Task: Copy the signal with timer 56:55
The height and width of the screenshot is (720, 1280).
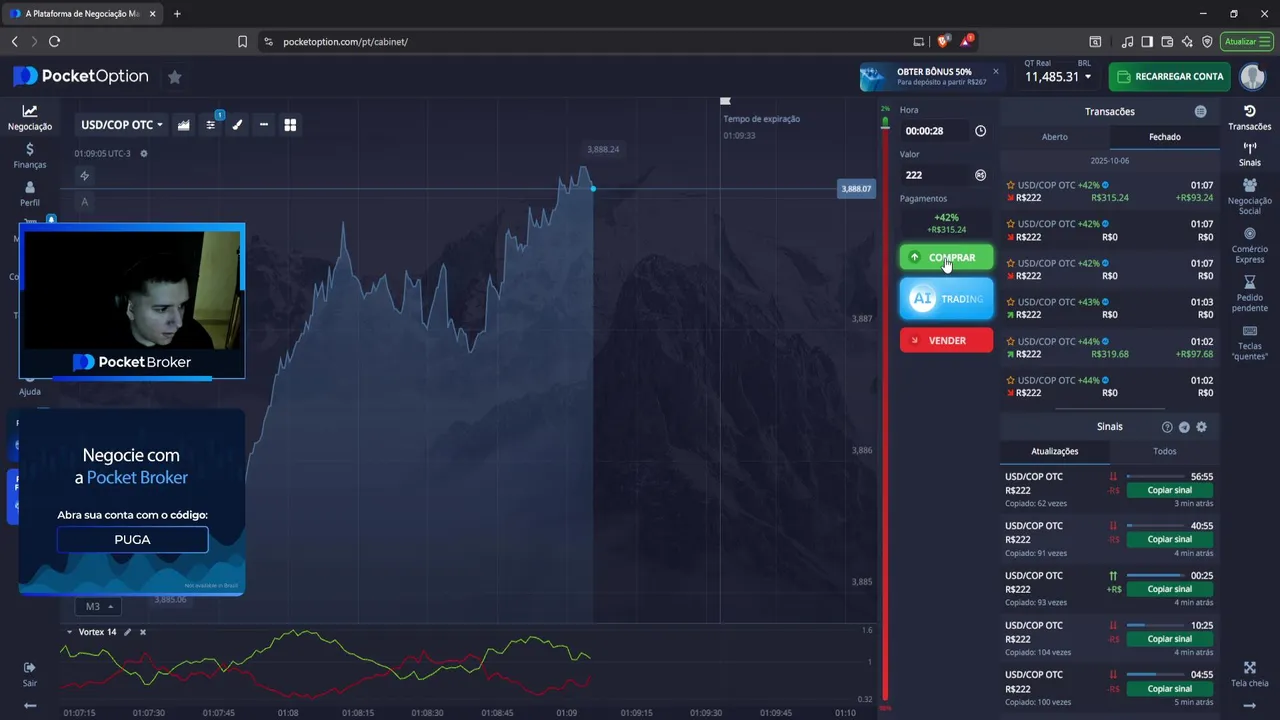Action: (x=1169, y=490)
